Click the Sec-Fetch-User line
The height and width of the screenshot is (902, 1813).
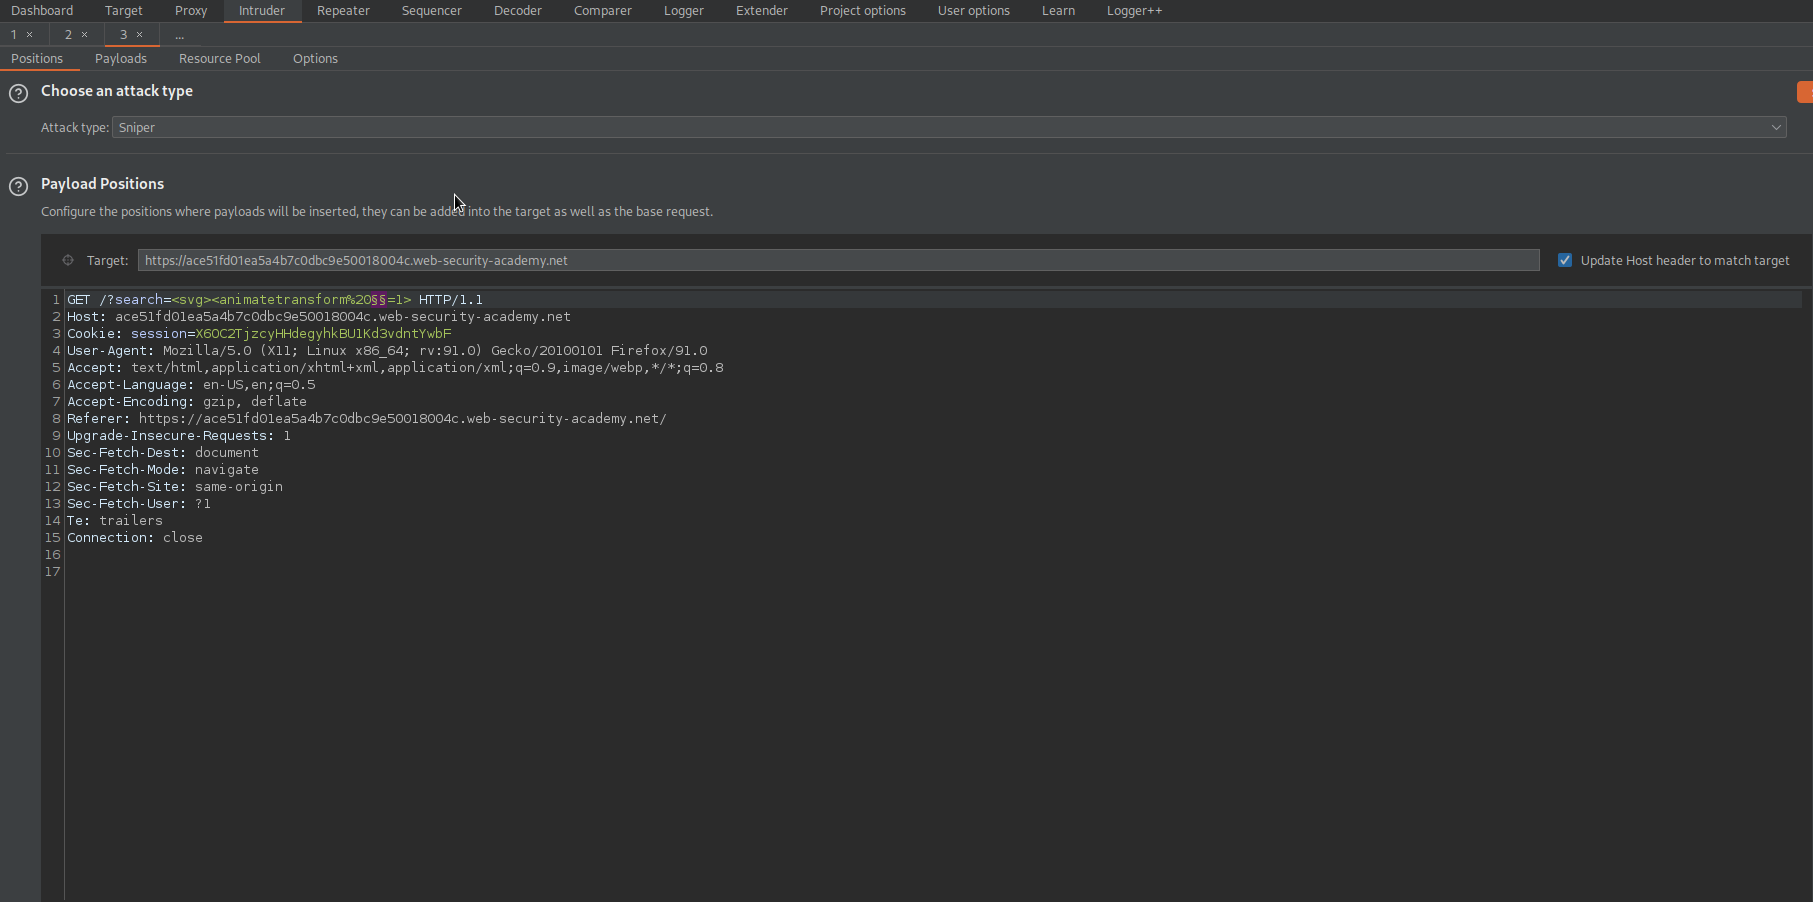click(139, 504)
